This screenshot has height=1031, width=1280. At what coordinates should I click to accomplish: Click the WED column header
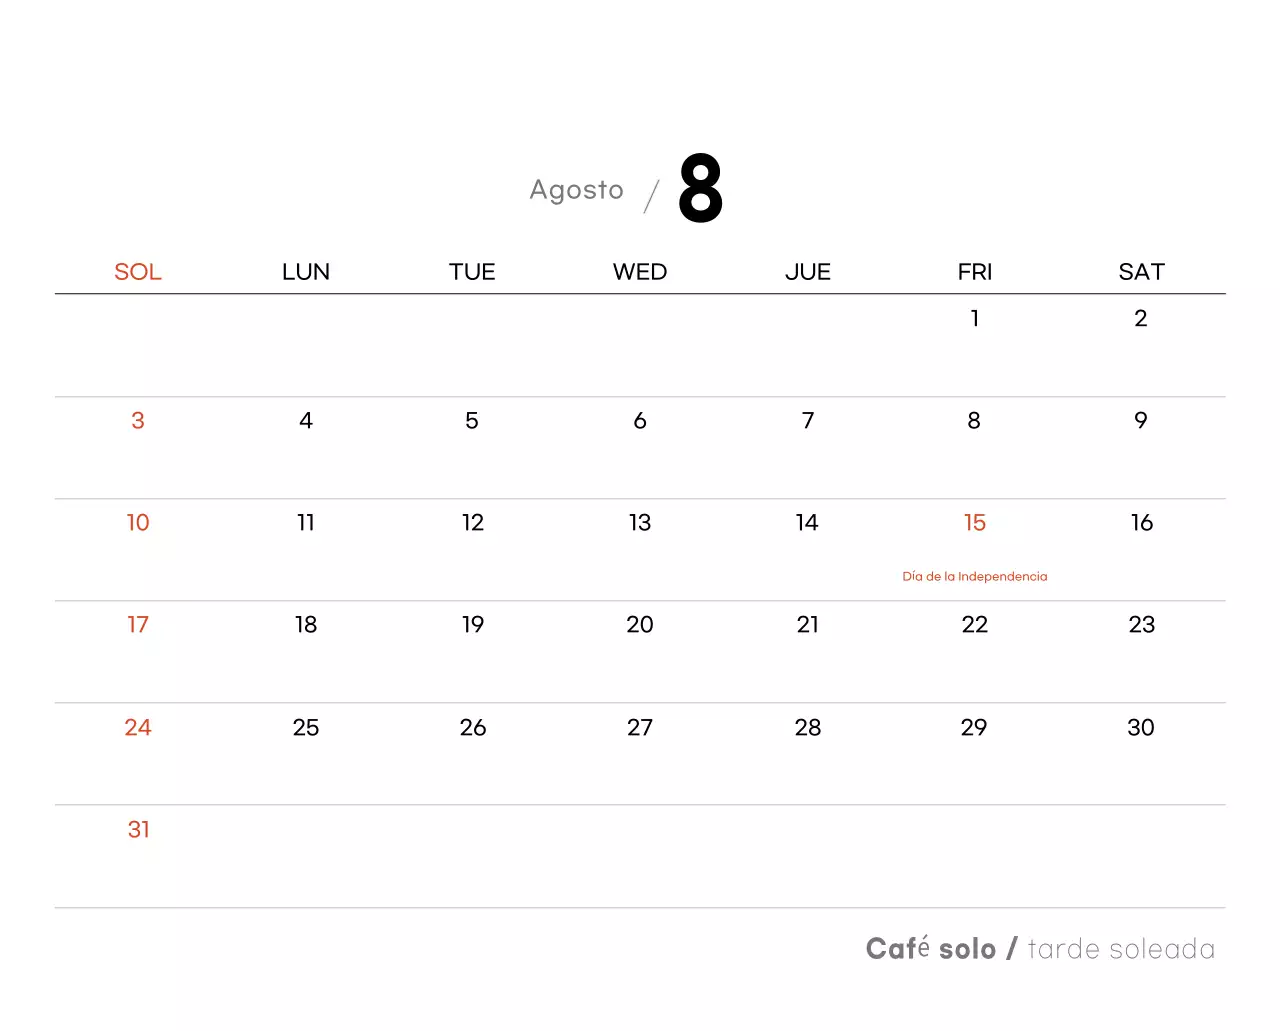pos(640,272)
